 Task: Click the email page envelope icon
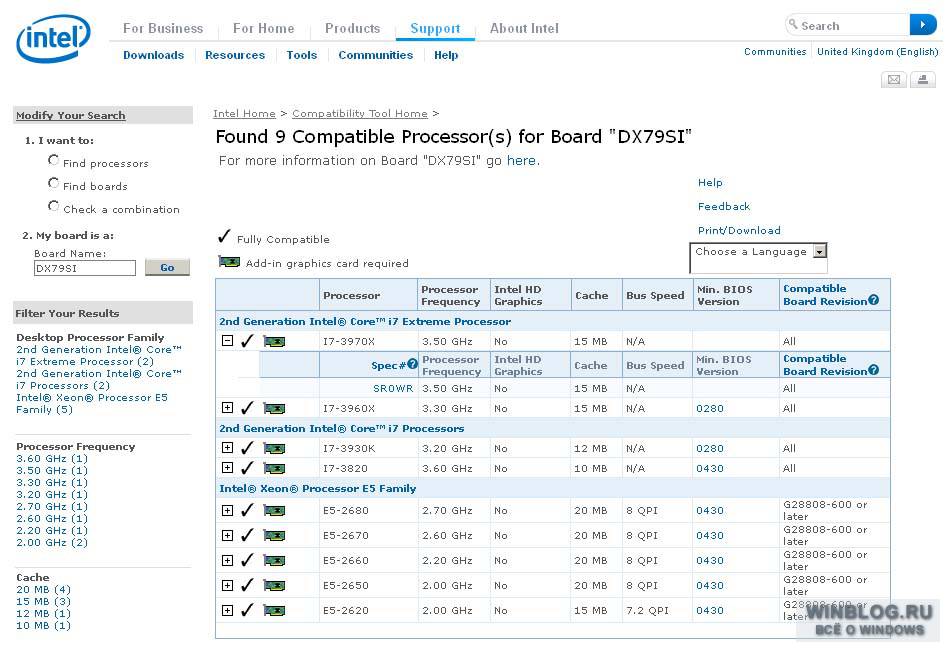(894, 79)
